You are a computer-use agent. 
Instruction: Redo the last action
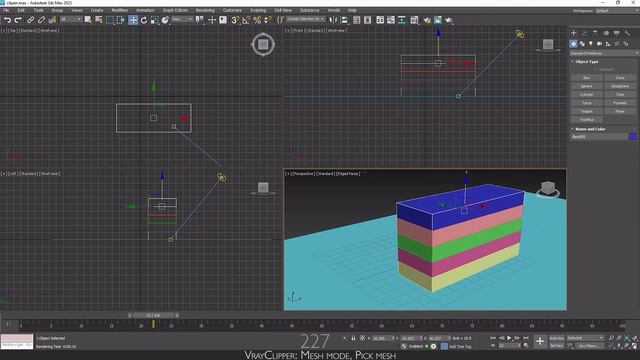point(18,20)
